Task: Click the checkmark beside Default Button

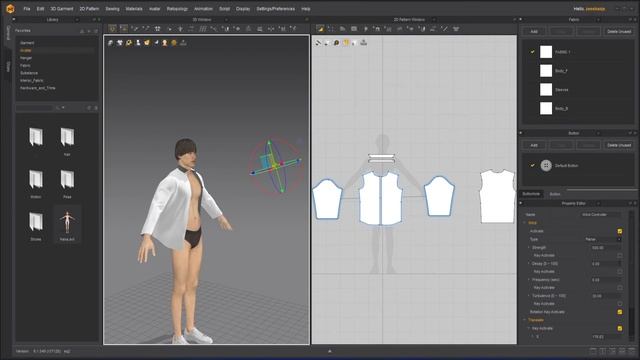Action: pyautogui.click(x=532, y=165)
